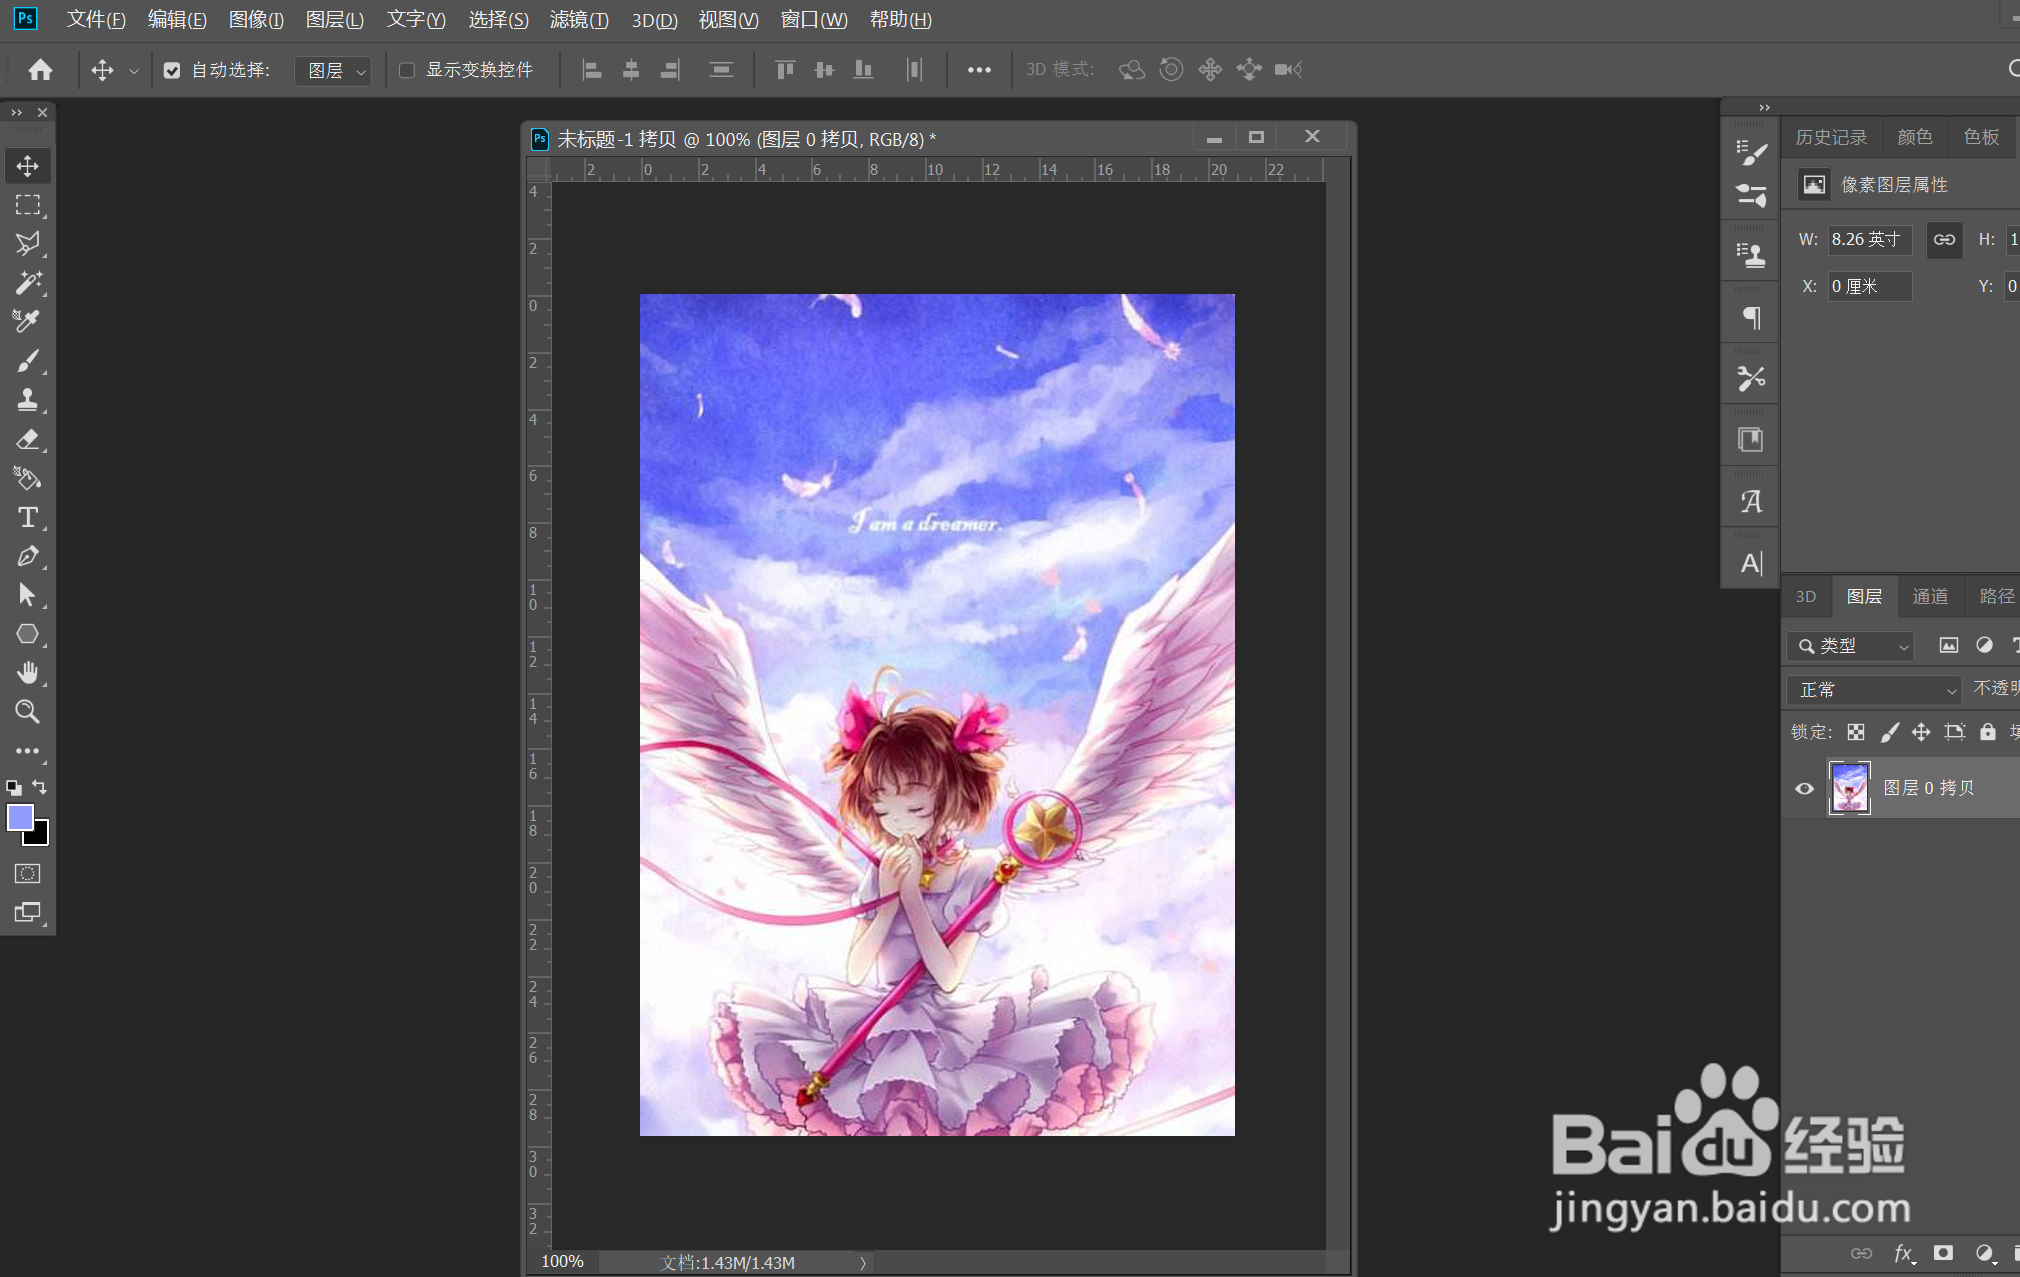Toggle lock all padlock icon
The height and width of the screenshot is (1277, 2020).
1988,732
